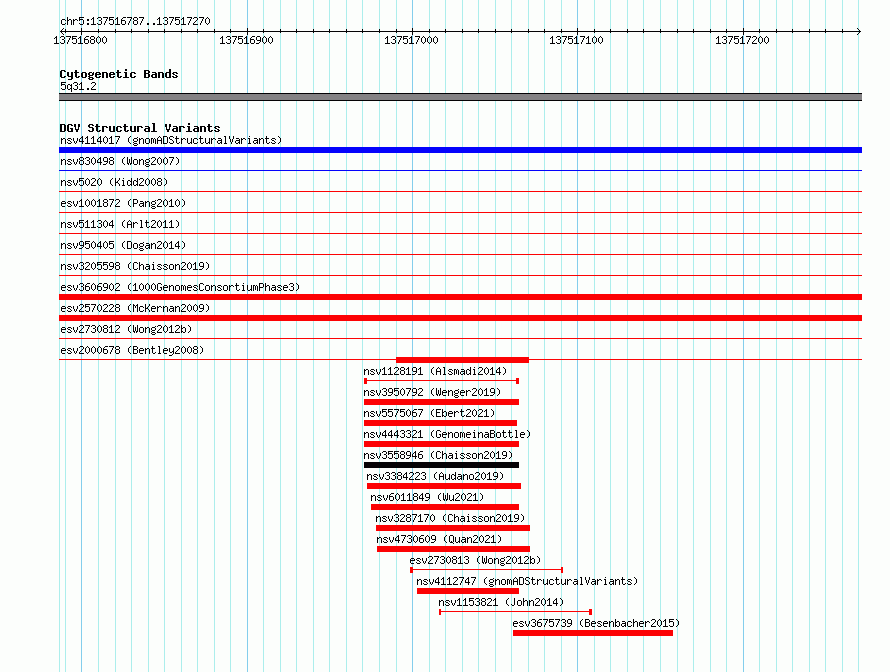Open variant esv2730812 (Wong2012b)

coord(126,329)
